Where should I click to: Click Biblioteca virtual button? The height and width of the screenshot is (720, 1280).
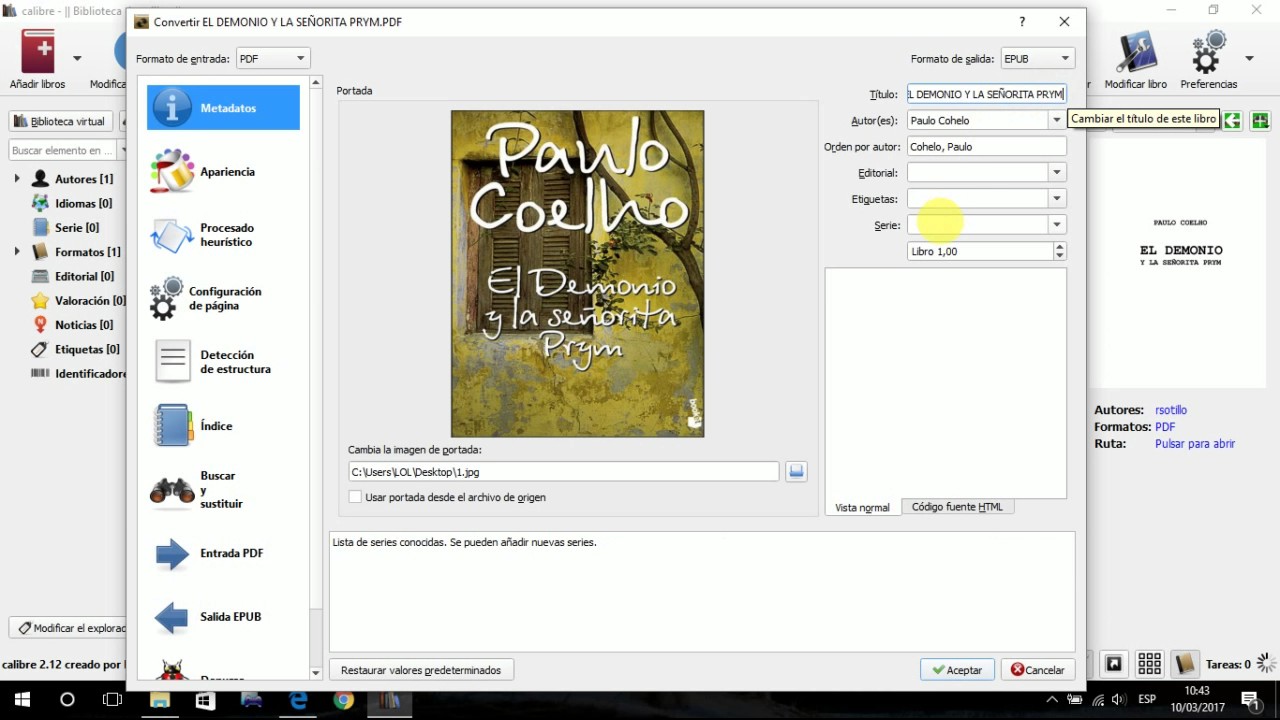coord(60,121)
